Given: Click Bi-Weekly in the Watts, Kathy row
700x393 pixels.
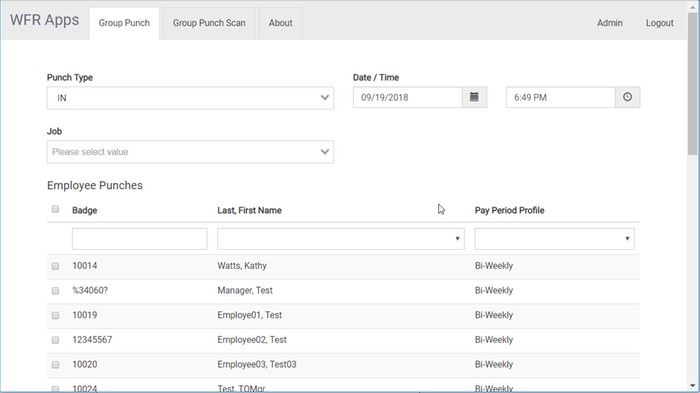Looking at the screenshot, I should tap(494, 266).
